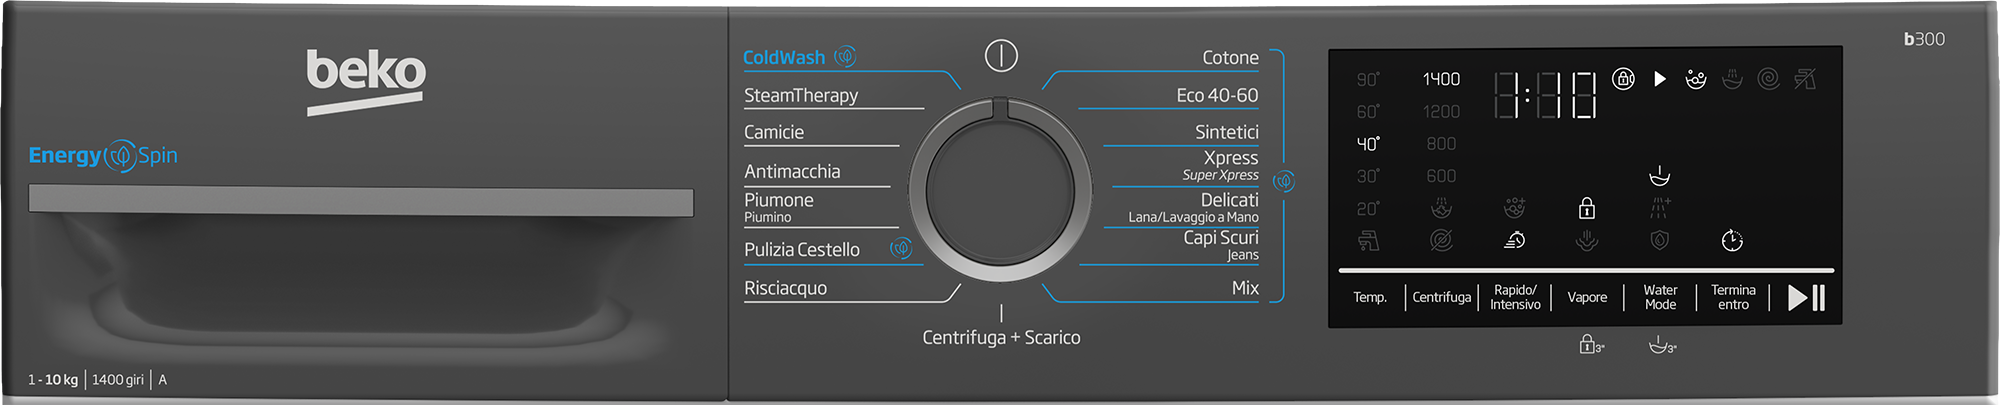
Task: Tap the power on/off icon above the dial
Action: click(1001, 56)
